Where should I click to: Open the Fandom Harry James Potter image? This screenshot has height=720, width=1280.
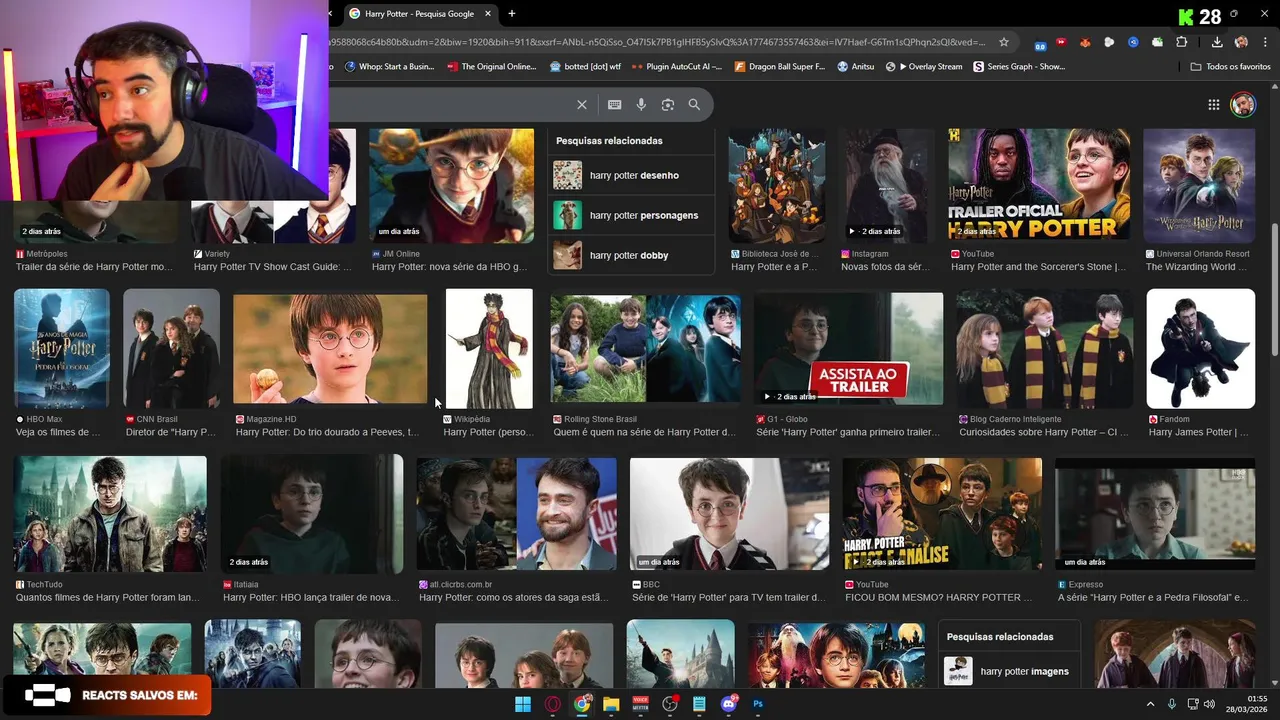[x=1200, y=348]
